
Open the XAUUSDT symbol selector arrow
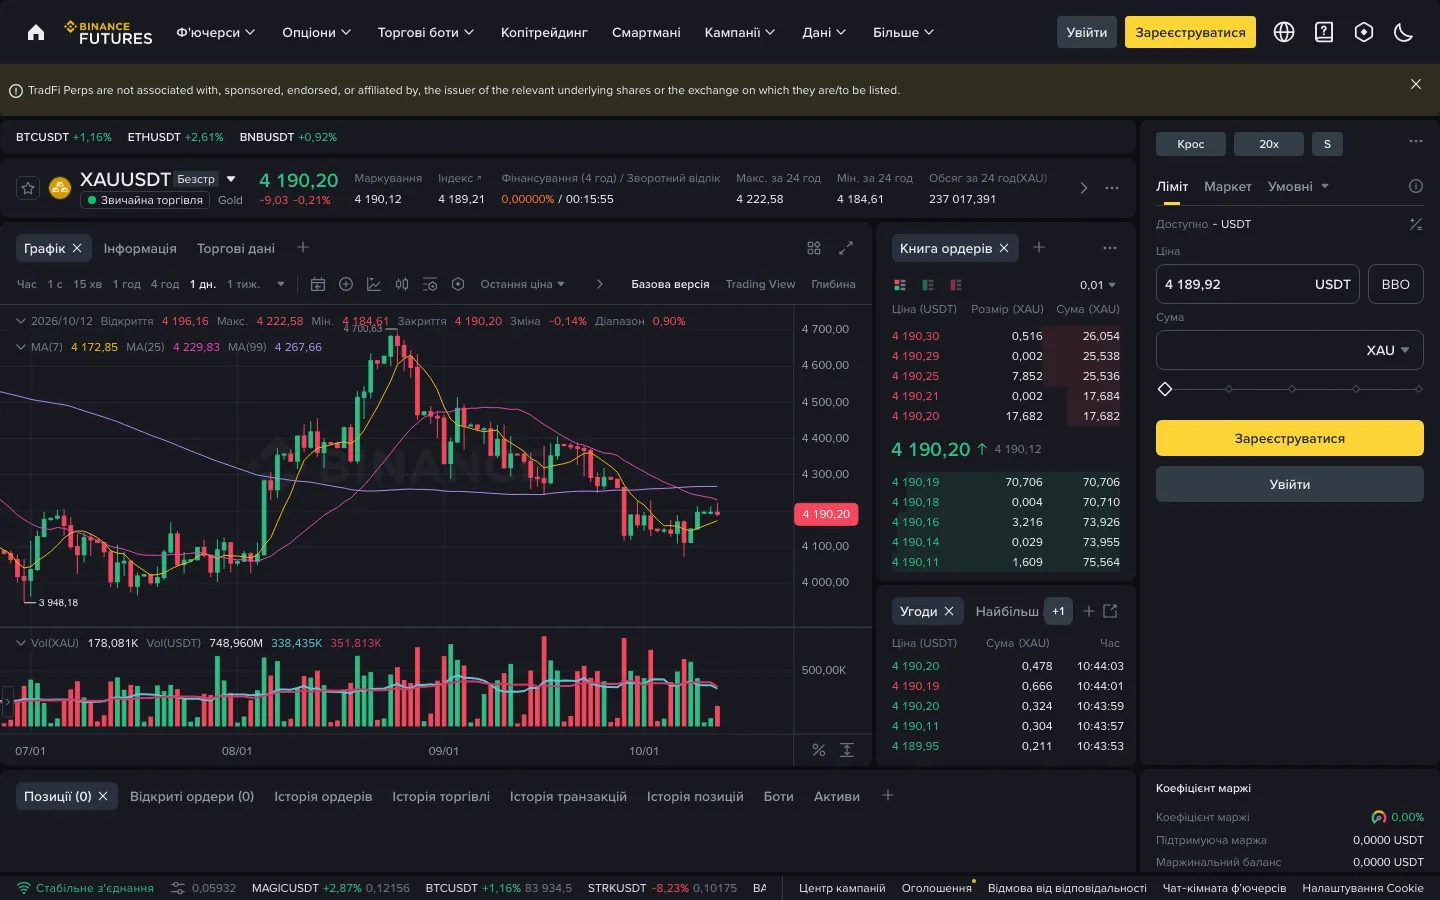[231, 179]
